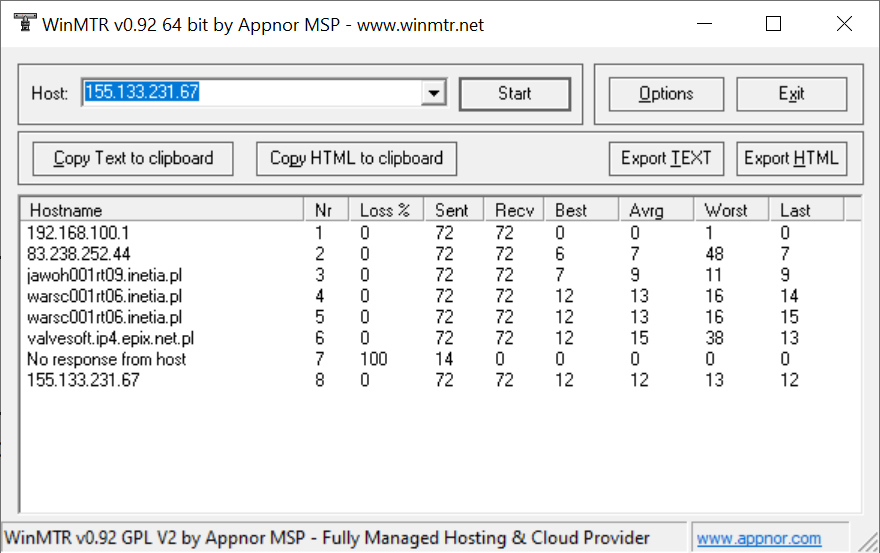Maximize the WinMTR window
The height and width of the screenshot is (553, 880).
click(773, 24)
